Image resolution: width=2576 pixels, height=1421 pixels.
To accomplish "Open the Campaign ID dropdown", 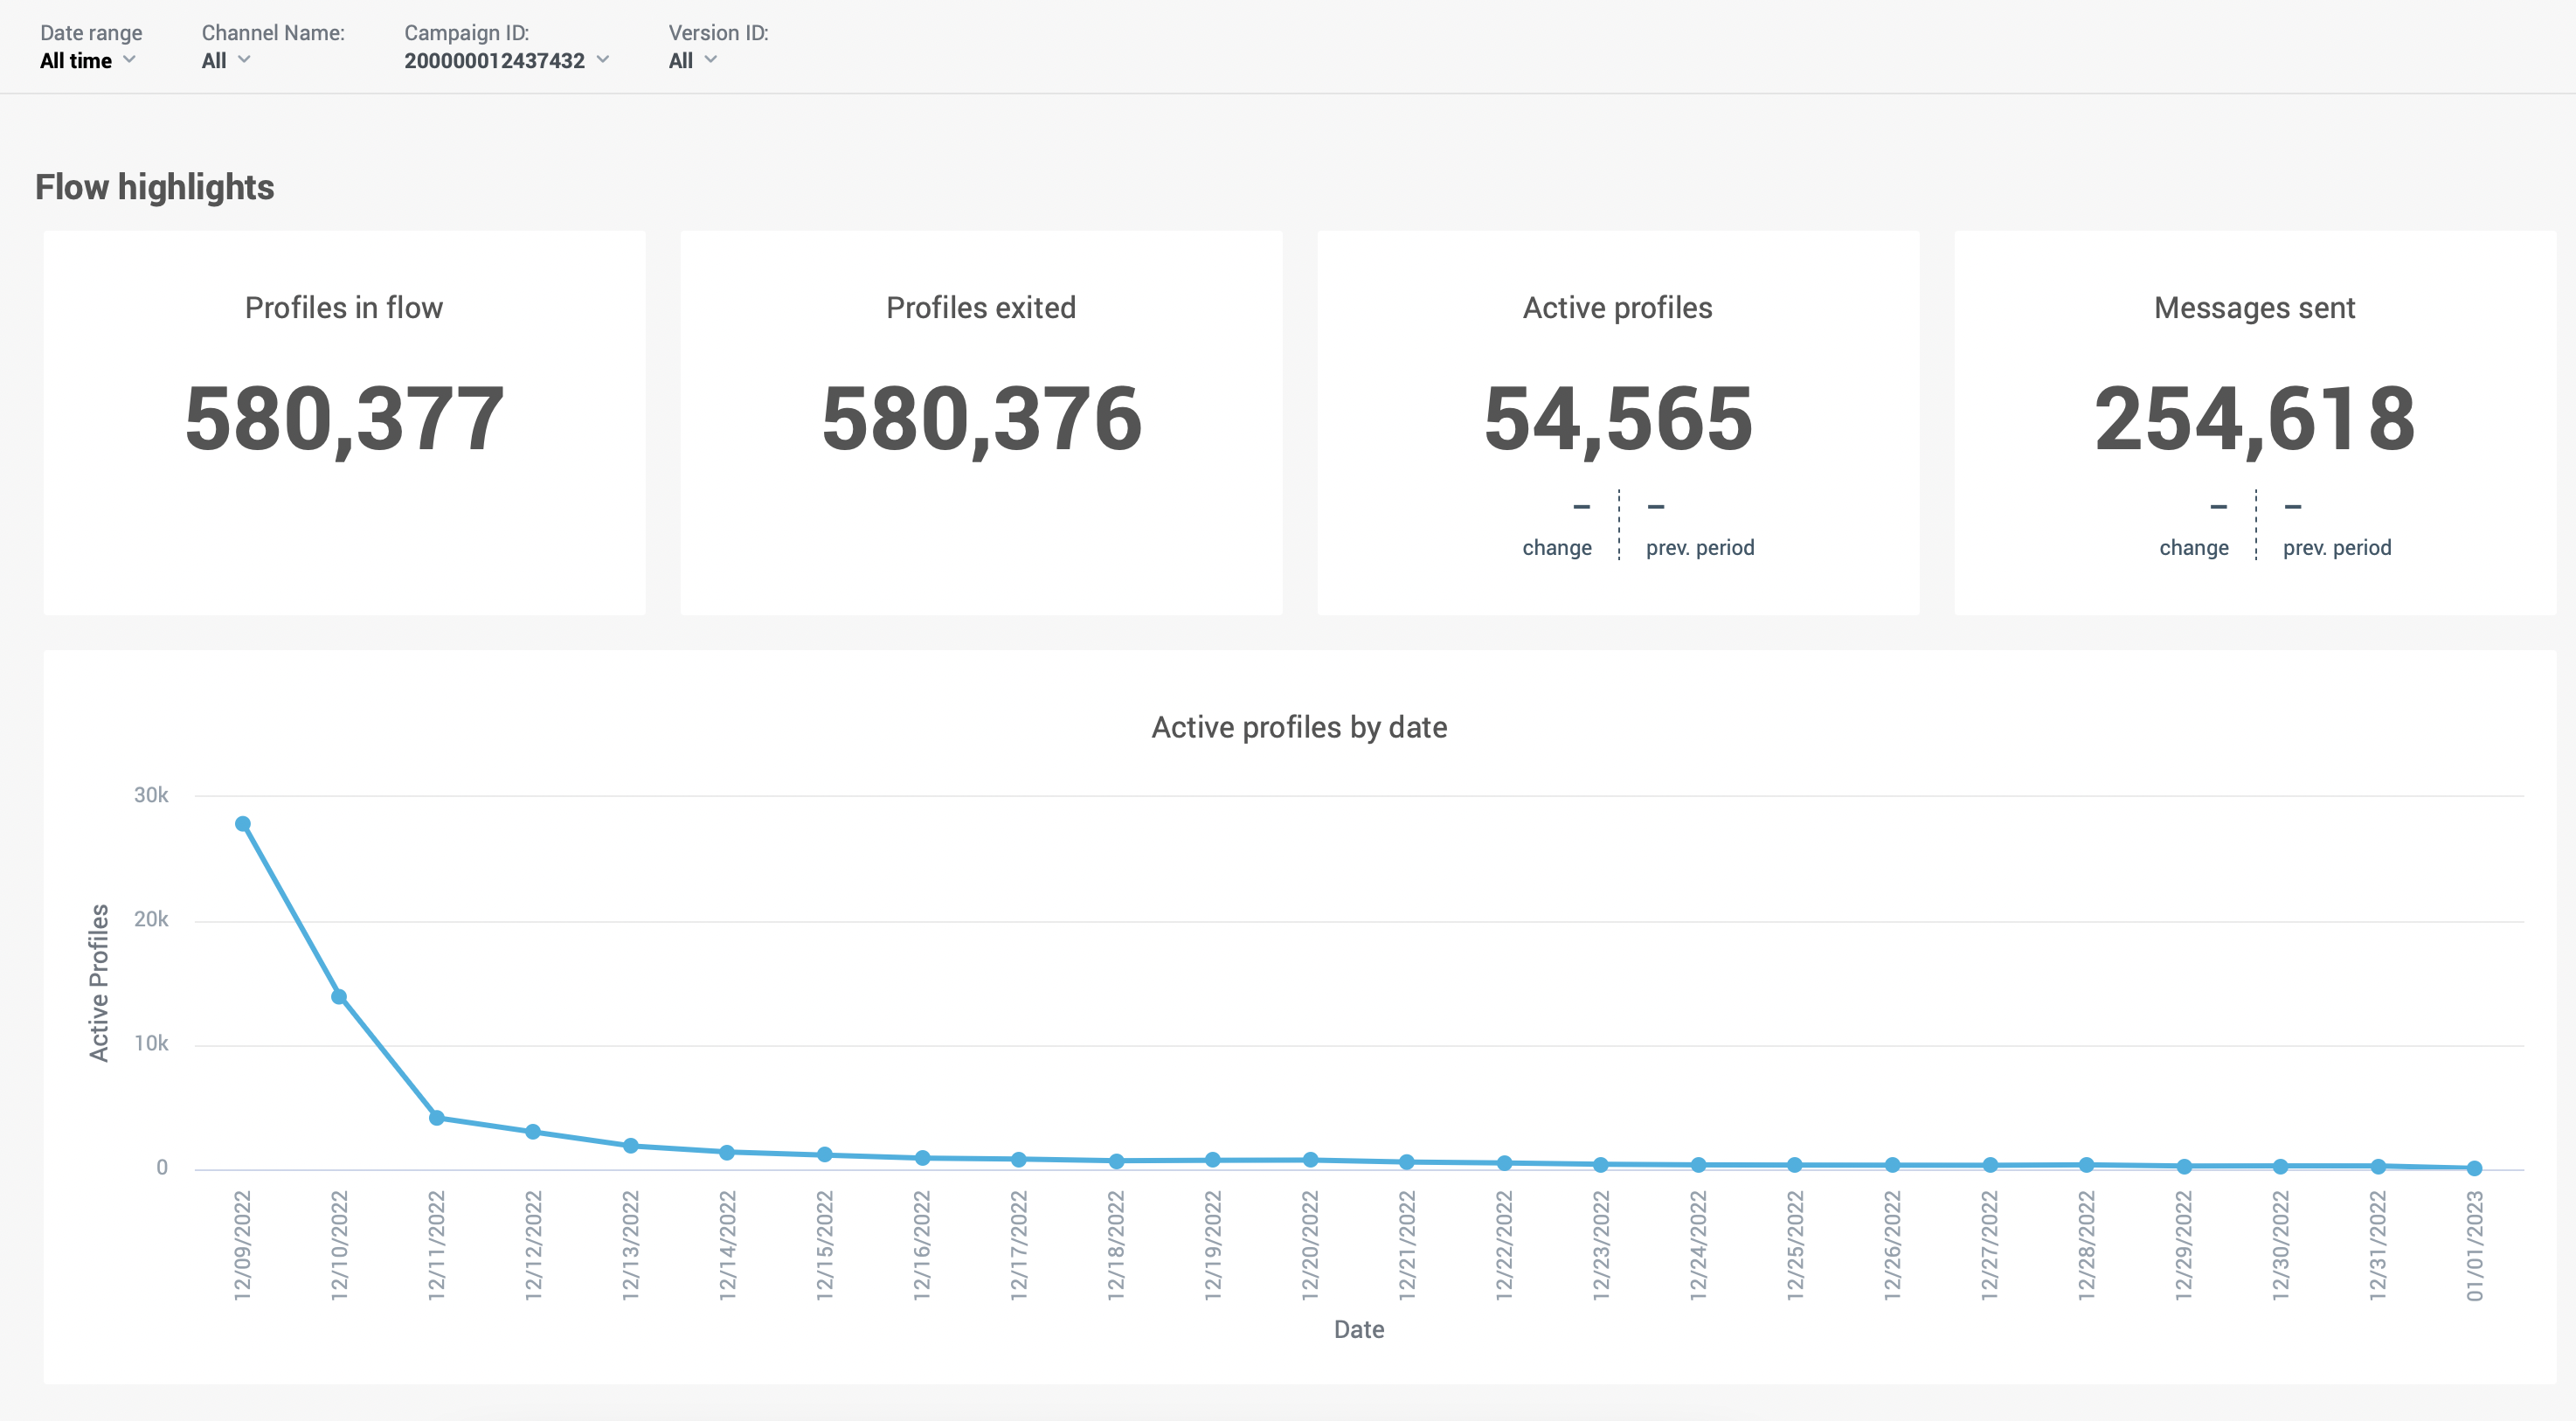I will tap(505, 60).
